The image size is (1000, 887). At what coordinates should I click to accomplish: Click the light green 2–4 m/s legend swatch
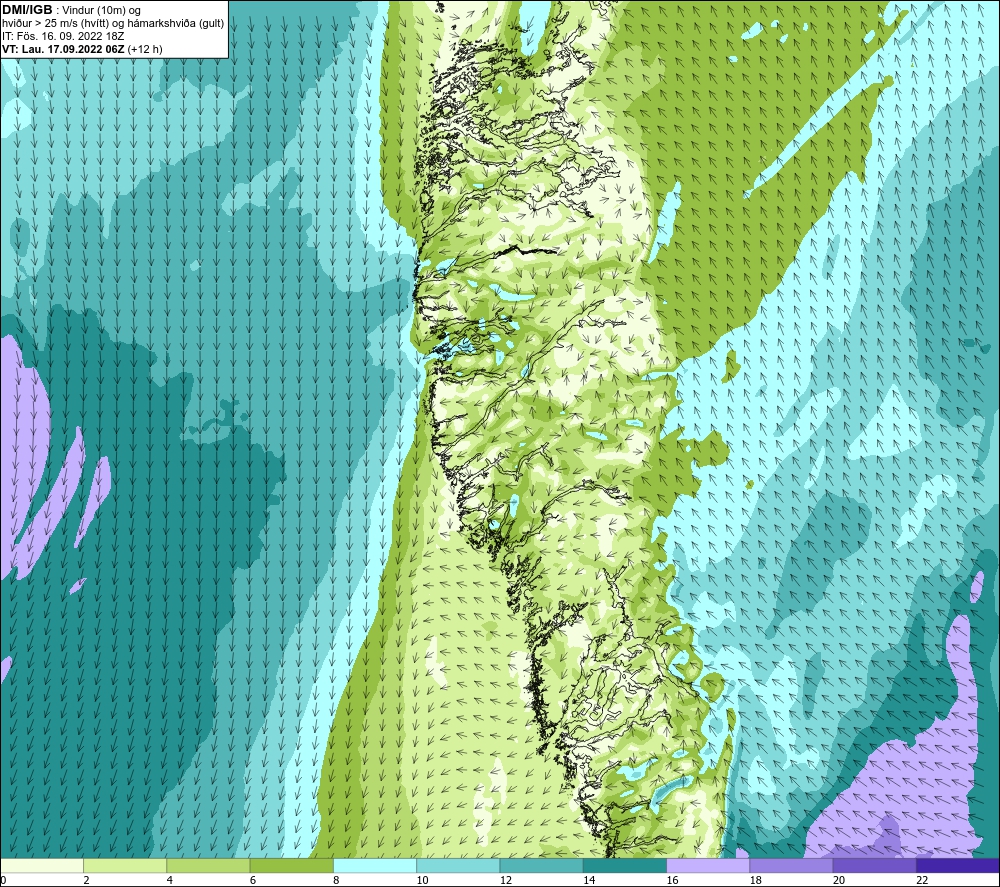[x=125, y=865]
